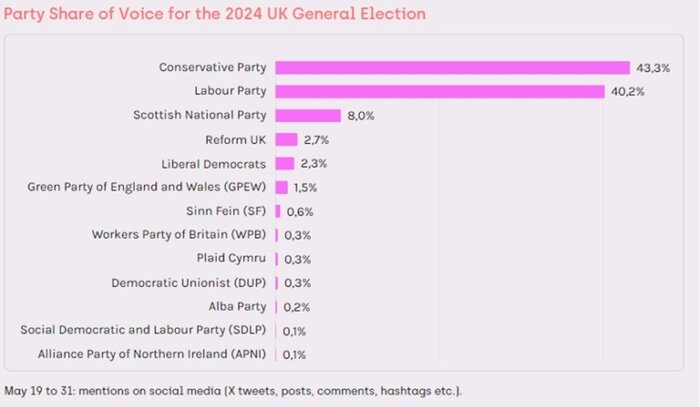The width and height of the screenshot is (700, 407).
Task: Select the Scottish National Party bar
Action: (308, 115)
